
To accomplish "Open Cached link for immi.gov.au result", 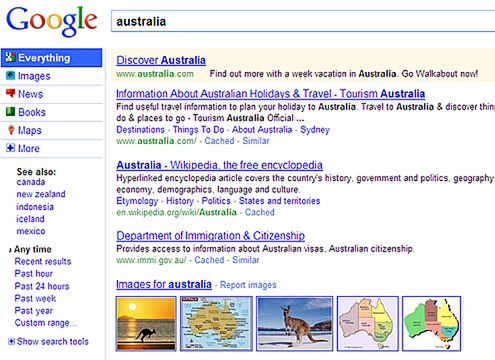I will [209, 260].
